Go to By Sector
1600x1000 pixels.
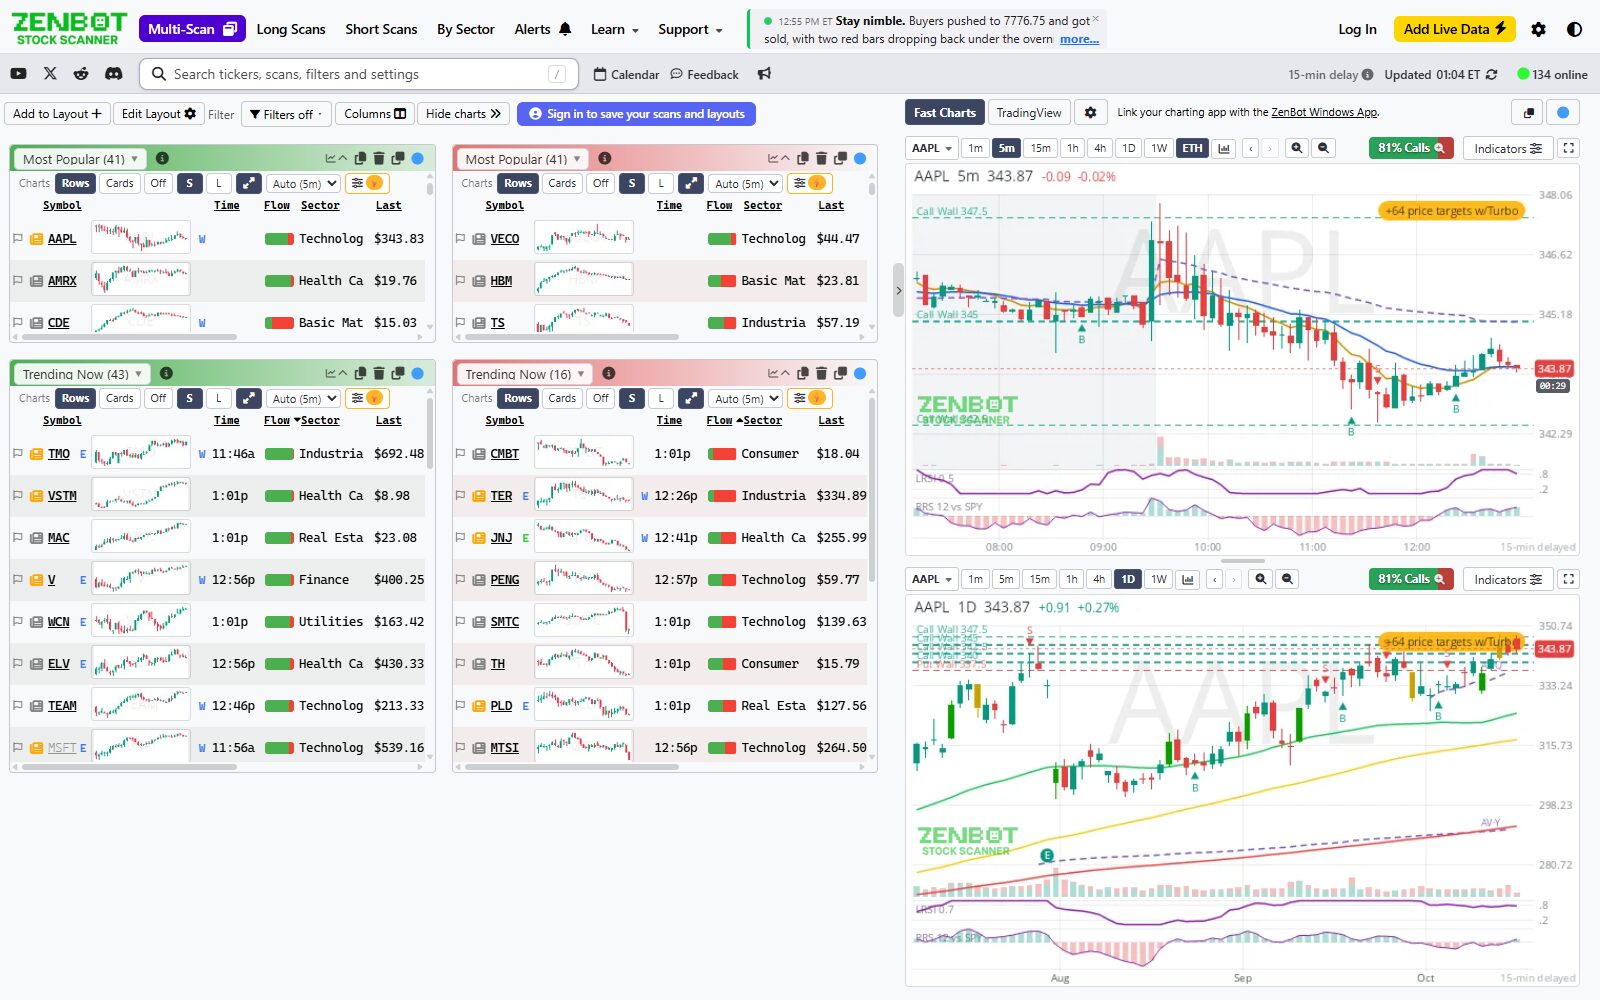tap(466, 29)
